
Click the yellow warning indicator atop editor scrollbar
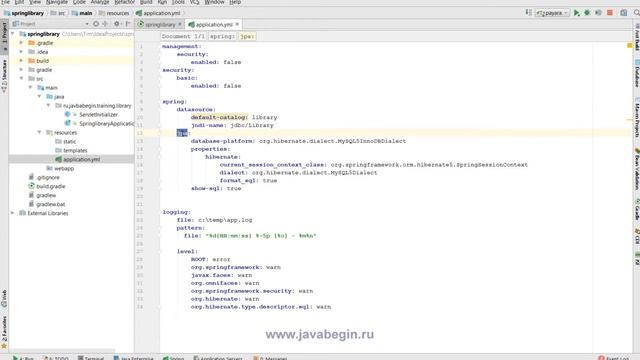point(629,46)
